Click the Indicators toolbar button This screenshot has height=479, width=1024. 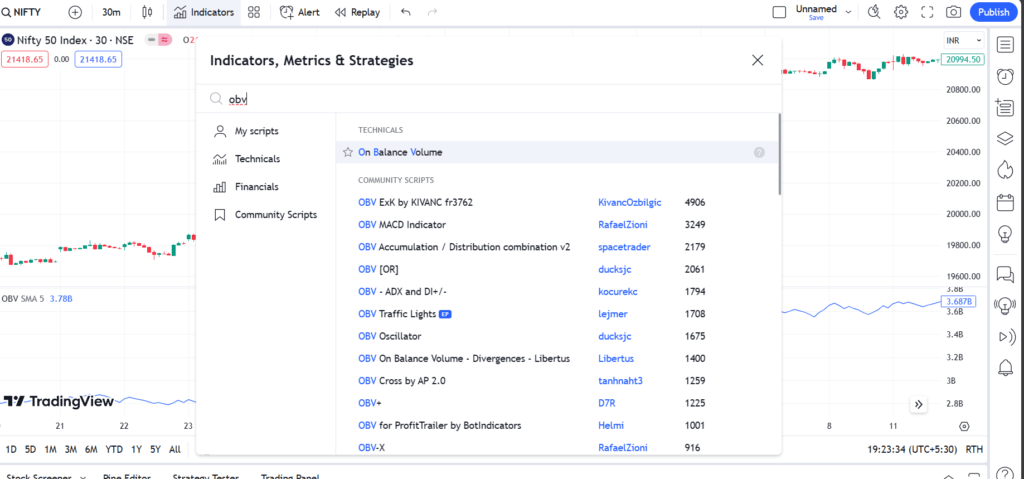click(204, 12)
